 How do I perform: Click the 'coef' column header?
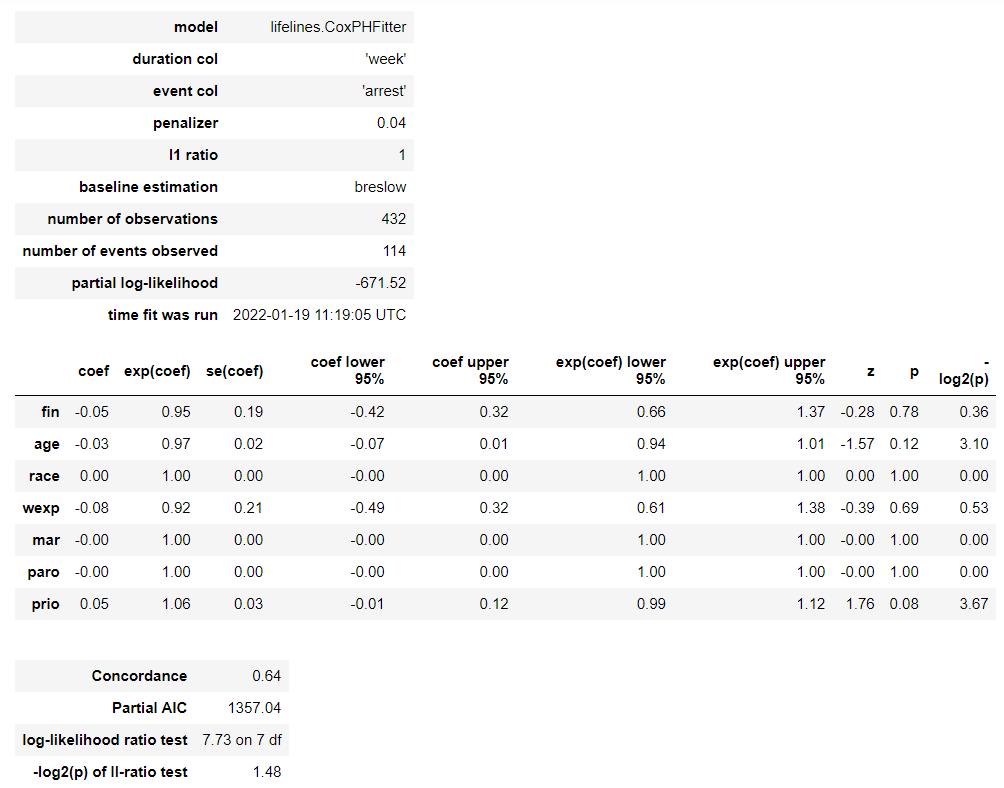(93, 371)
